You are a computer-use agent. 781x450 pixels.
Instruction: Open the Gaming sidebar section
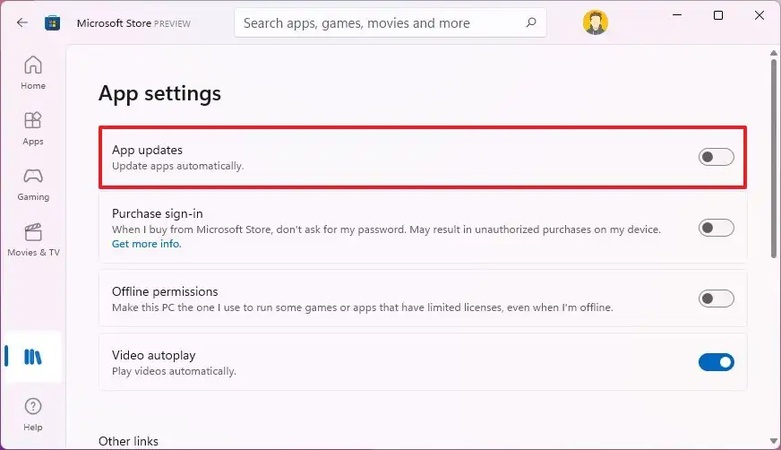tap(33, 184)
